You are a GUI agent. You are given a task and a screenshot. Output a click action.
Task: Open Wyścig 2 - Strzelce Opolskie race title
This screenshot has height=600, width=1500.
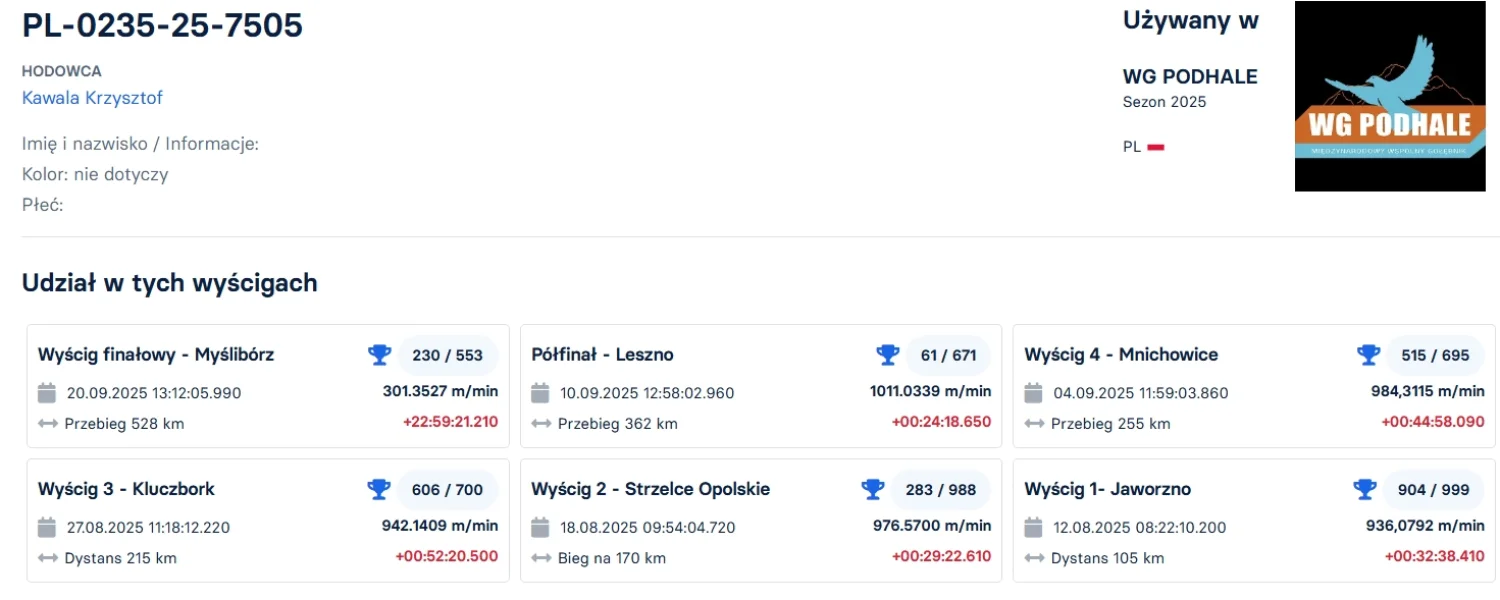coord(650,489)
